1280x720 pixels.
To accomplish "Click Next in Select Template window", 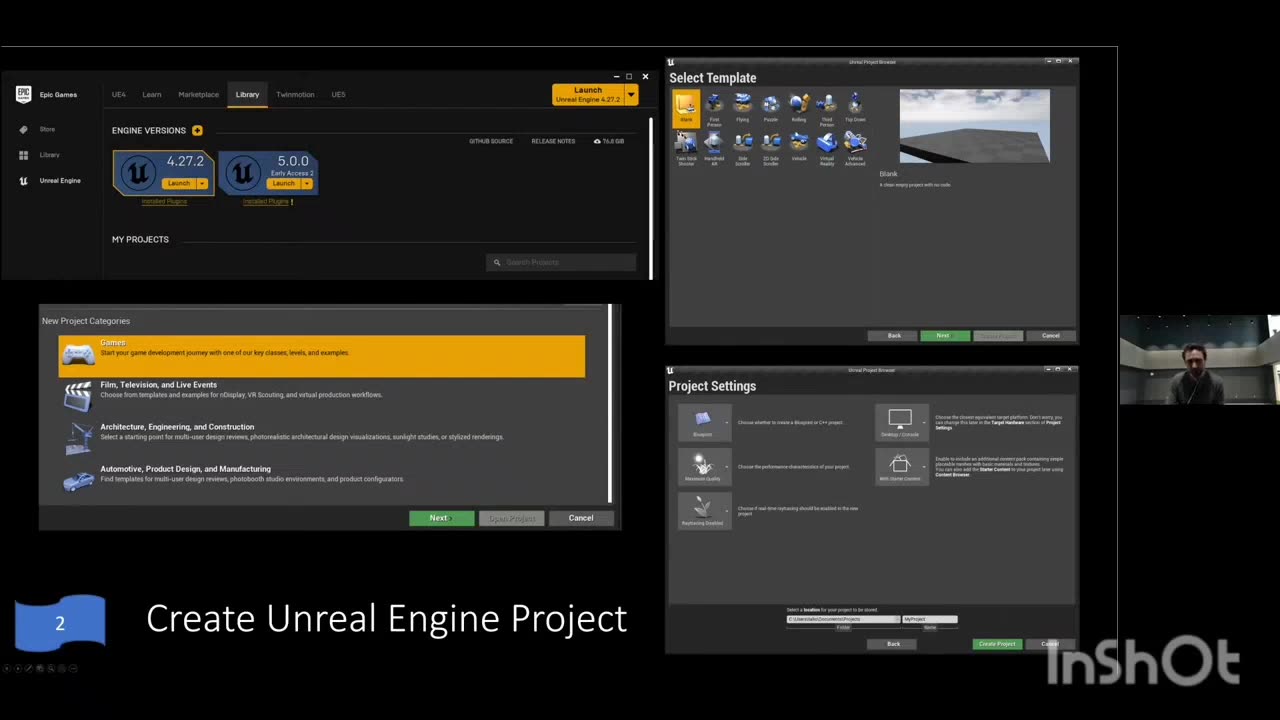I will pyautogui.click(x=945, y=336).
